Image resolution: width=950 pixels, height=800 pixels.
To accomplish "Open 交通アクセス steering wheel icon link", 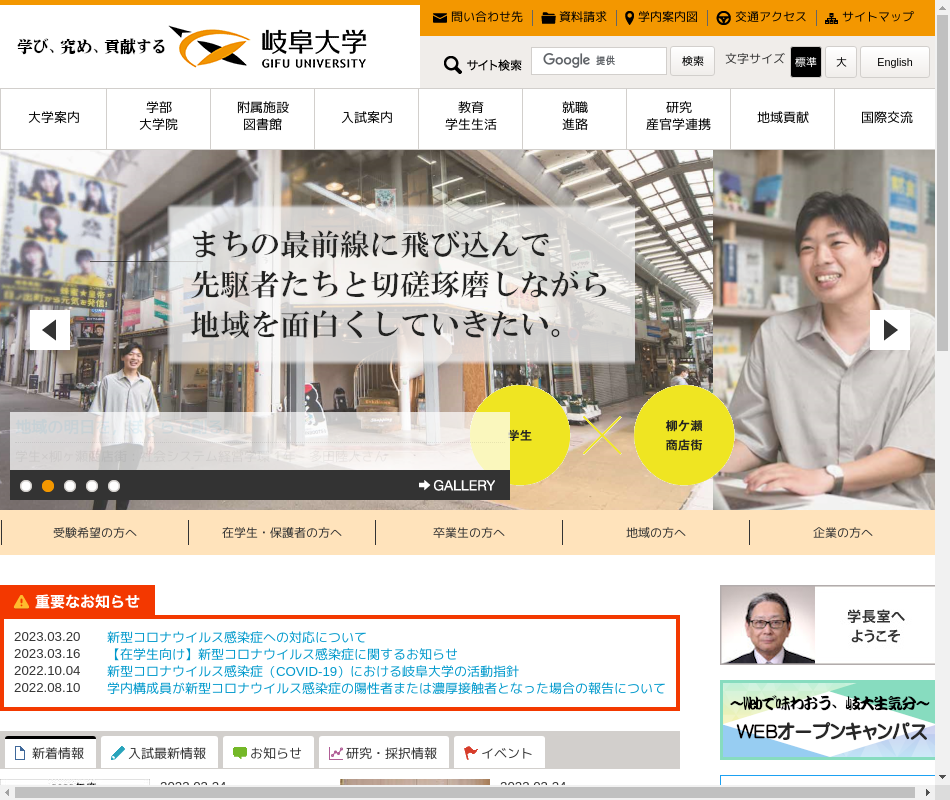I will point(723,18).
